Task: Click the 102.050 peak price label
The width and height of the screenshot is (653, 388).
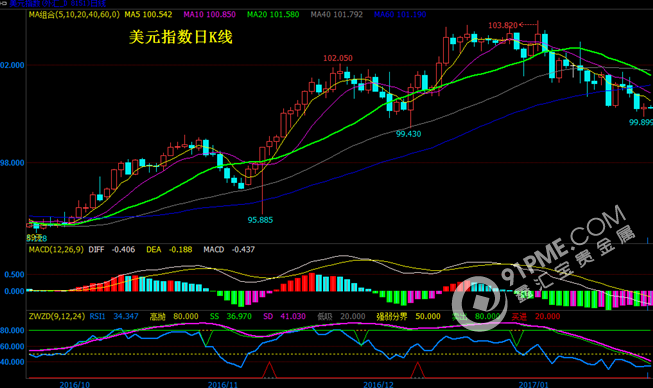Action: click(338, 58)
